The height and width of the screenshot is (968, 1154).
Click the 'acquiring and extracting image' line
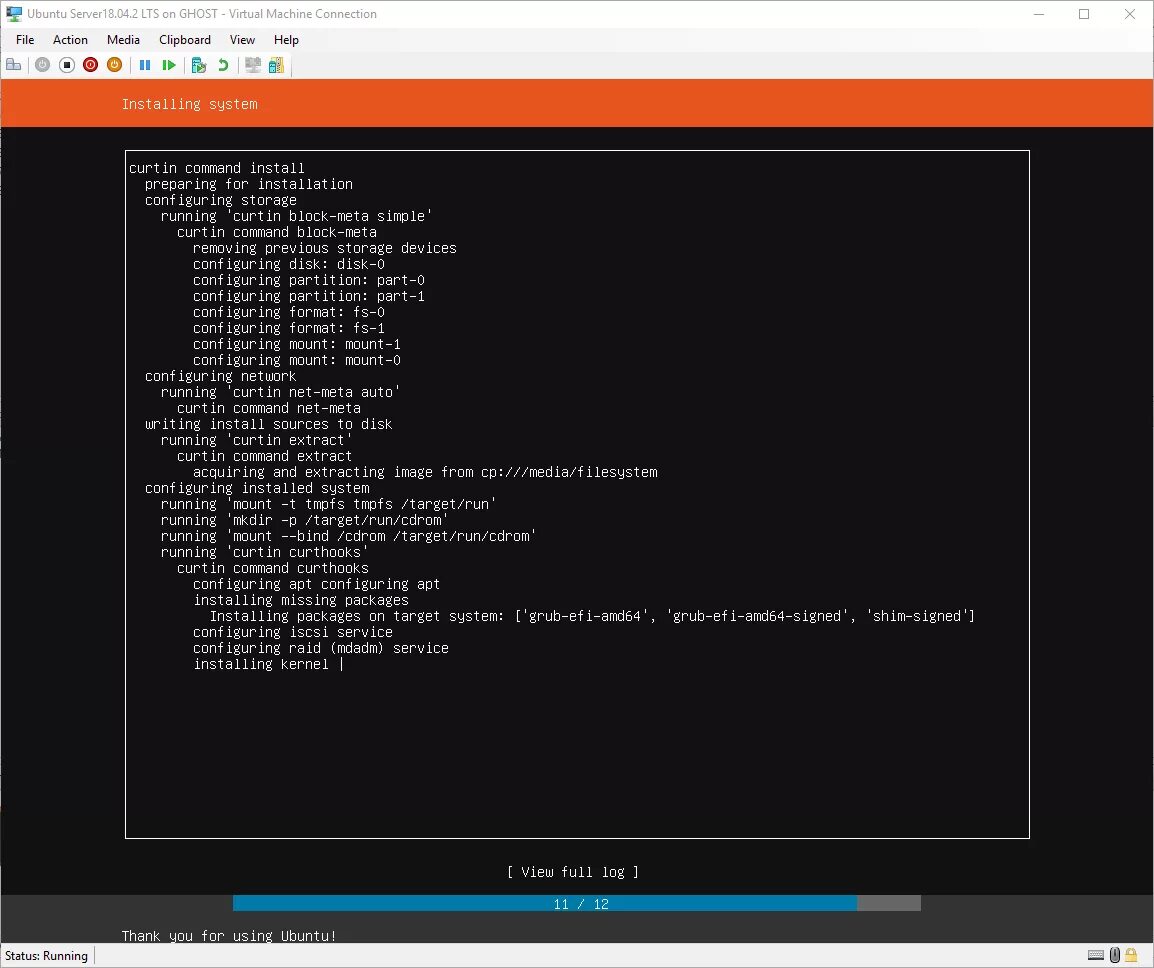[425, 472]
